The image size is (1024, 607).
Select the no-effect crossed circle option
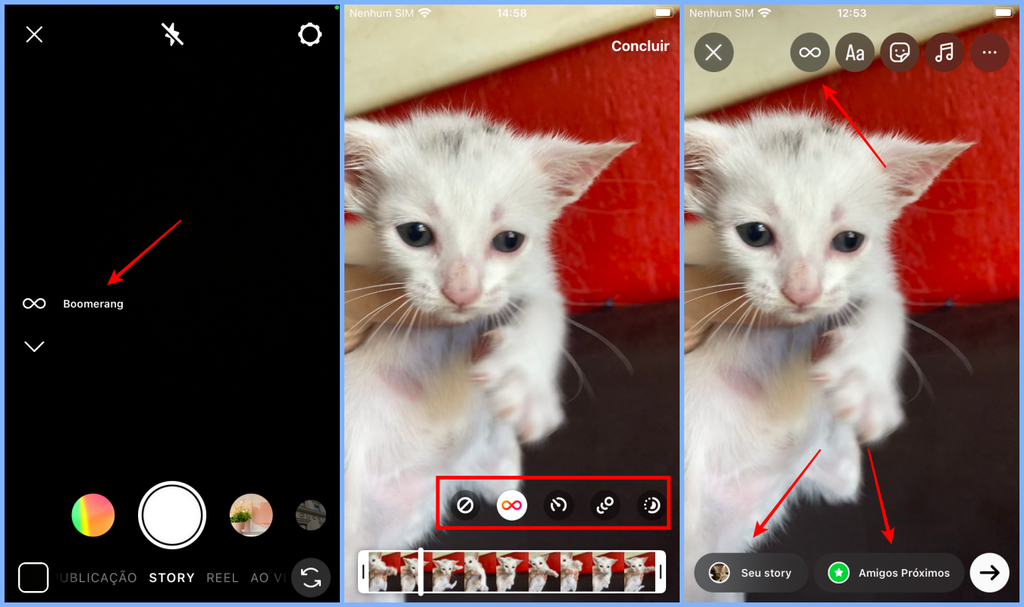[465, 505]
